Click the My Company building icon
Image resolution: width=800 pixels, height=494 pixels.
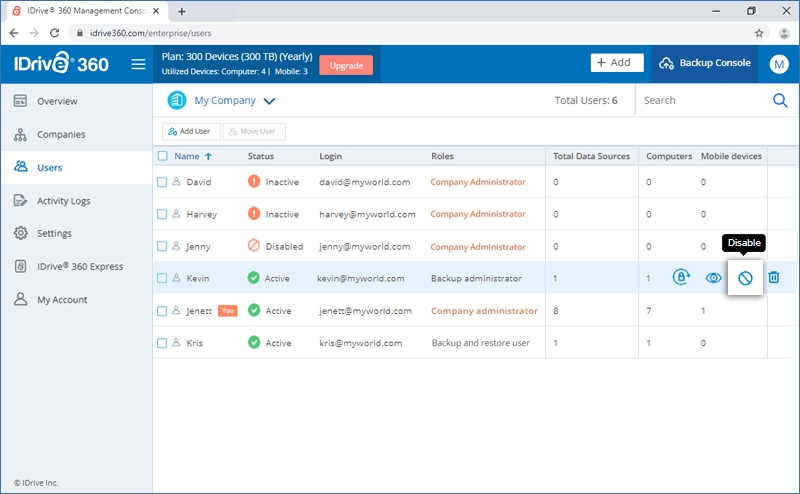(177, 100)
